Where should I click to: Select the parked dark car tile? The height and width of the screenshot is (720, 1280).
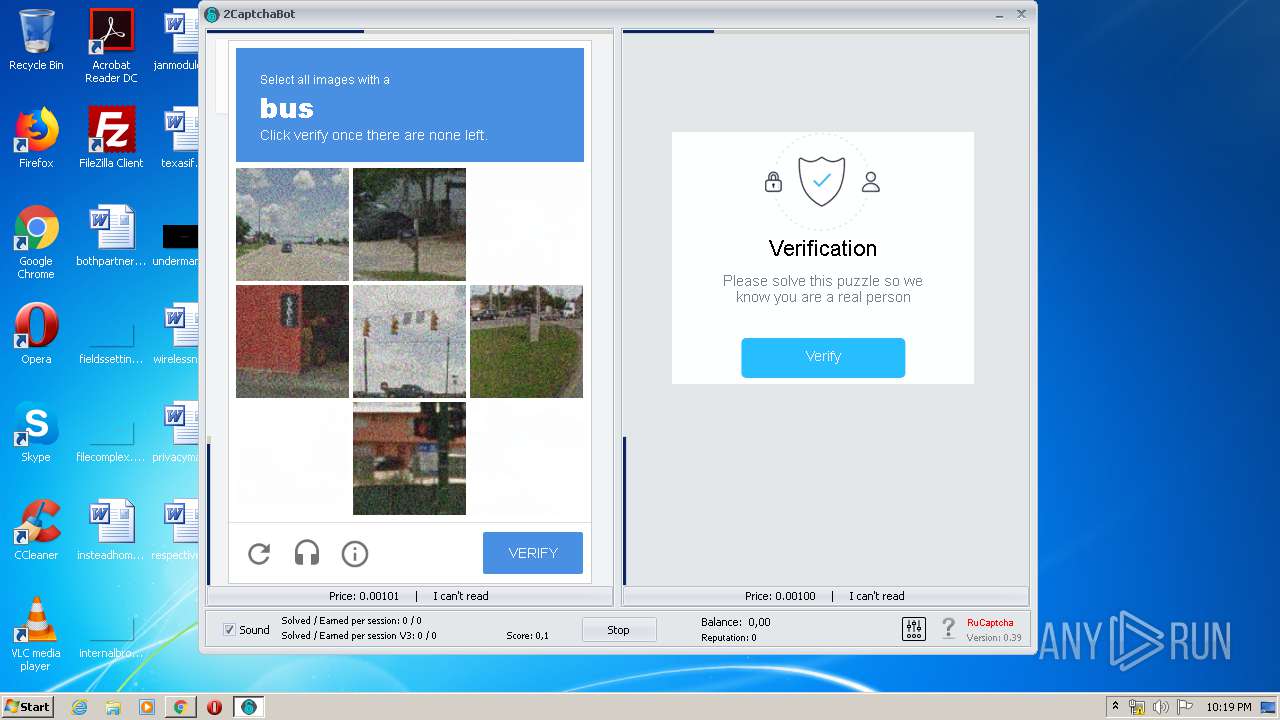click(x=409, y=224)
